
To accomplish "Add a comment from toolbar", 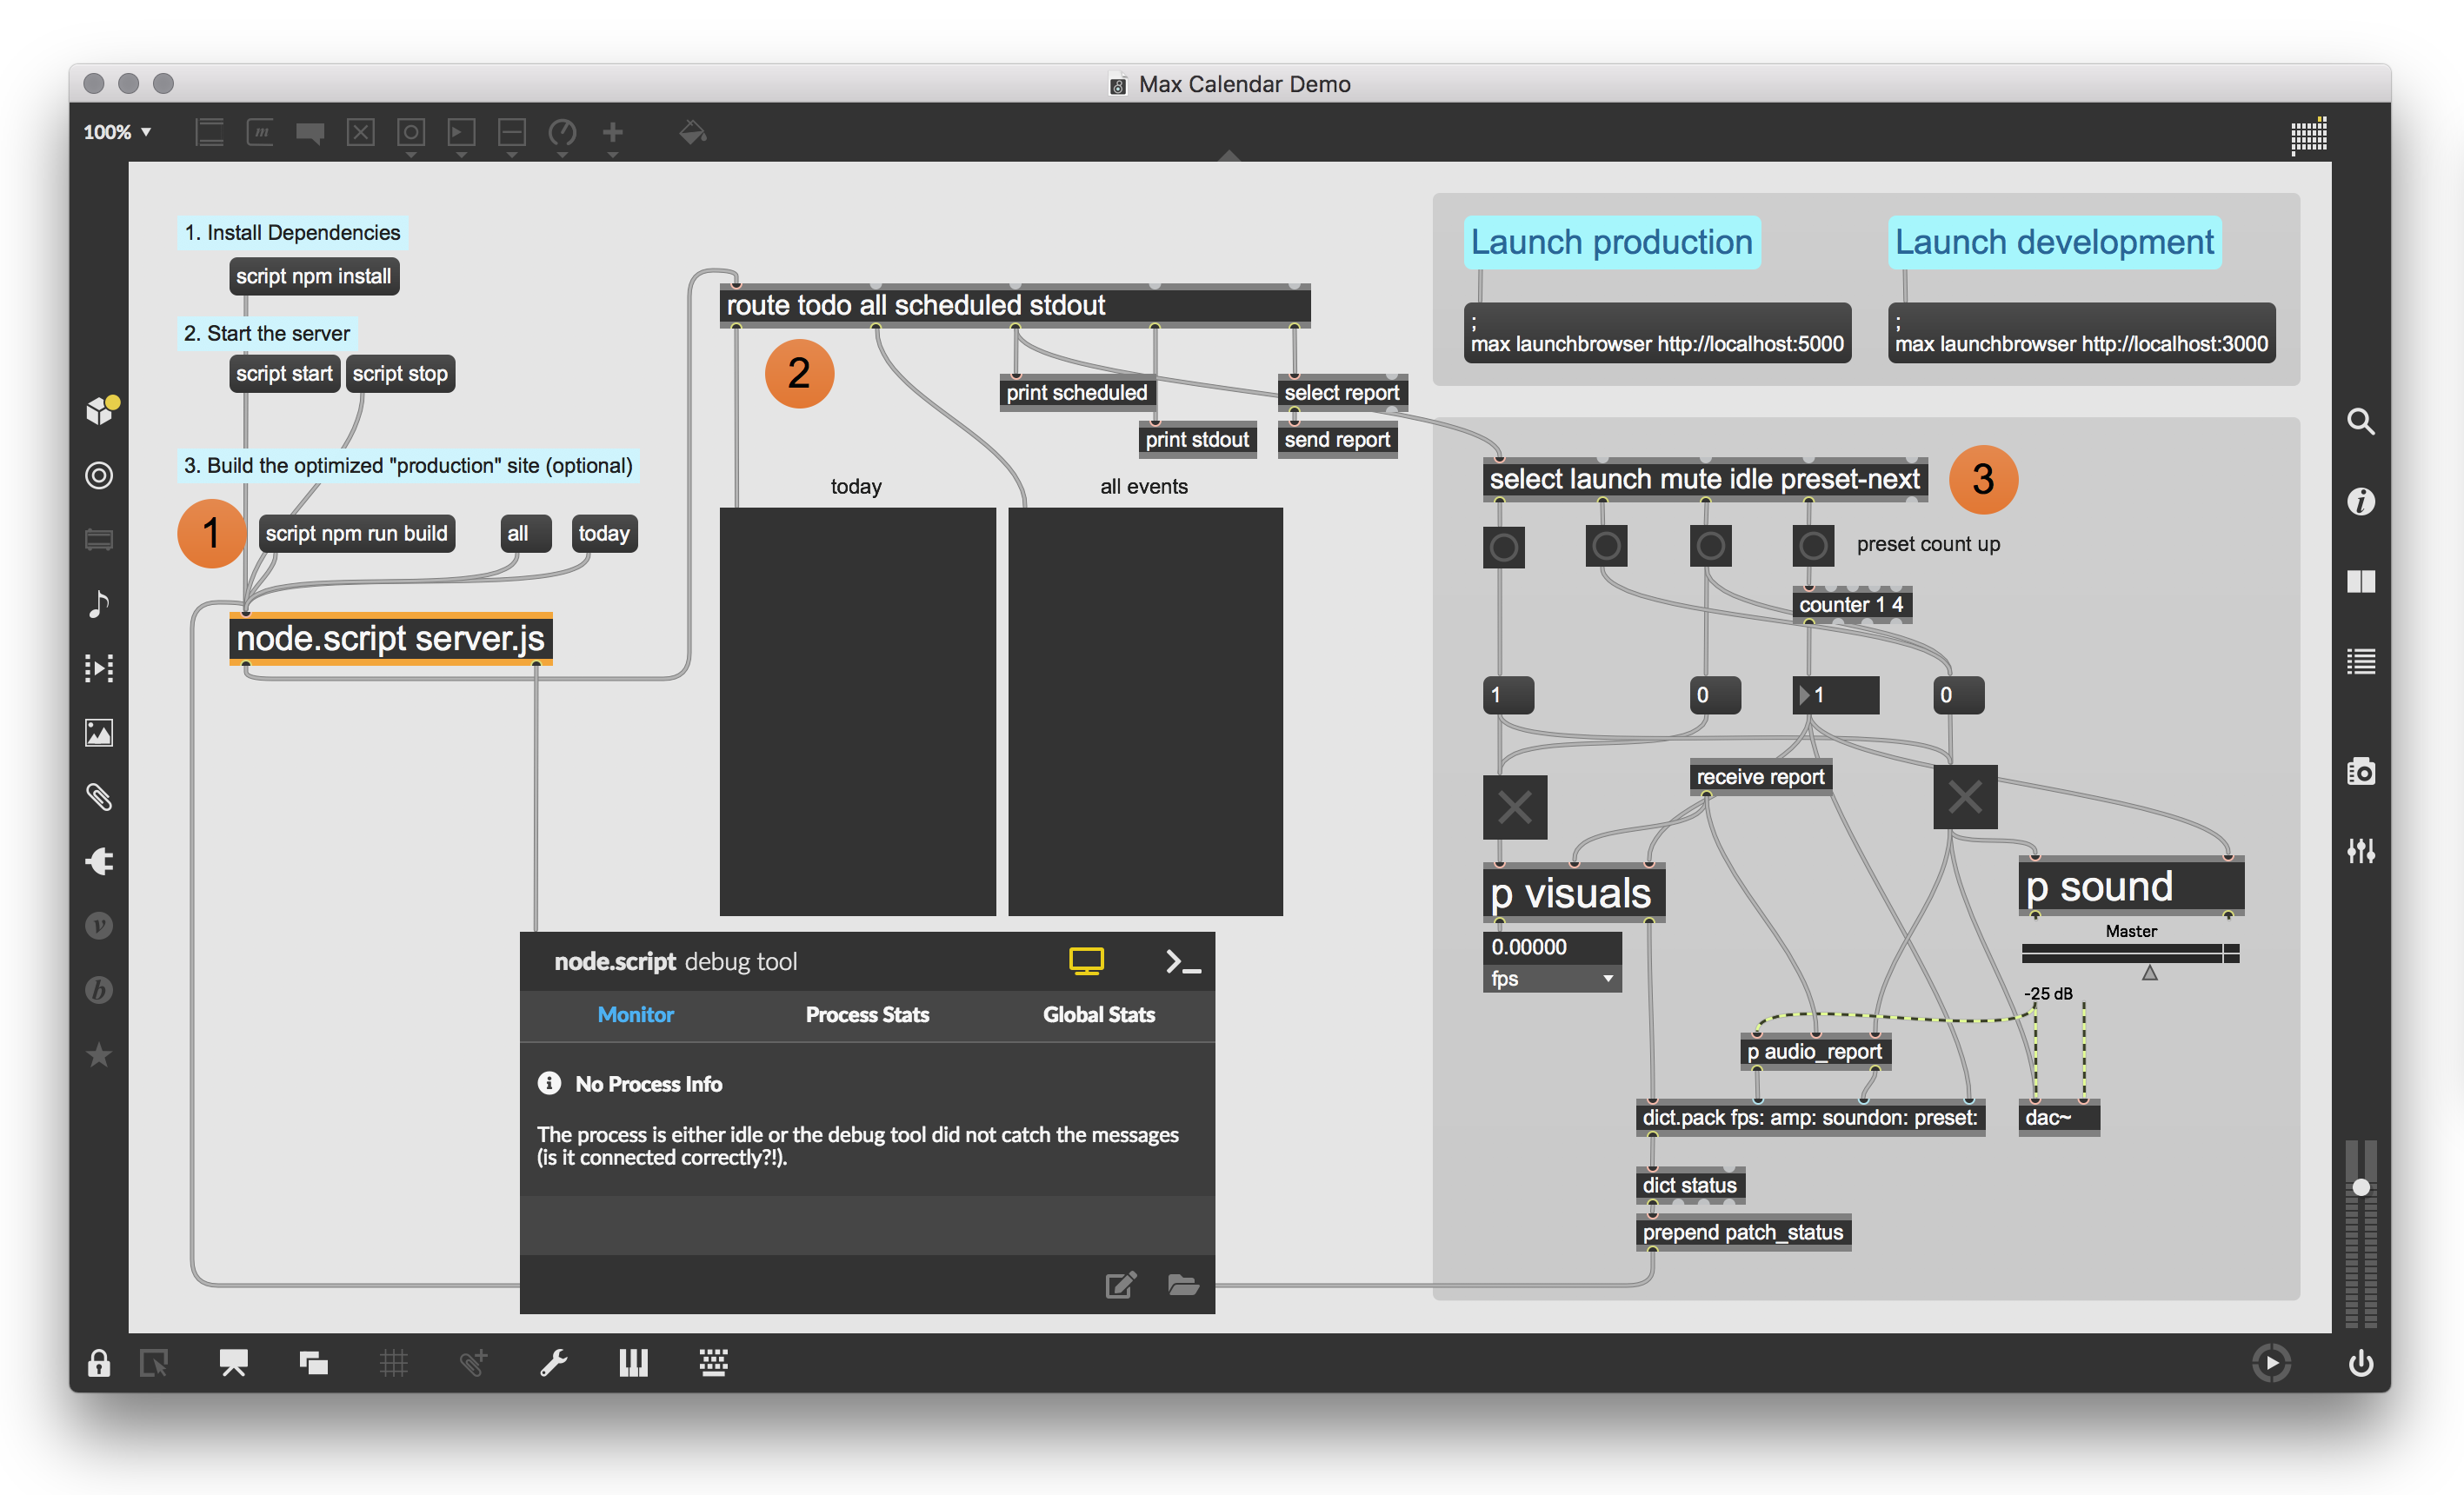I will click(x=310, y=133).
